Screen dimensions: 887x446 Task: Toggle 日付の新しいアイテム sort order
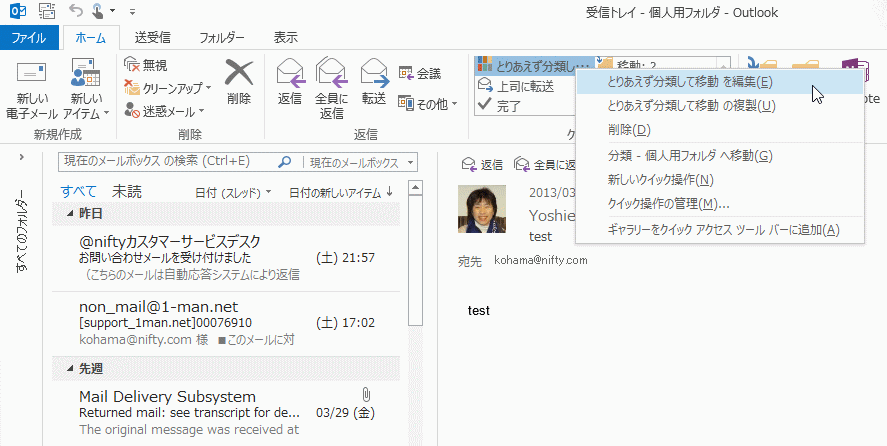(x=341, y=192)
